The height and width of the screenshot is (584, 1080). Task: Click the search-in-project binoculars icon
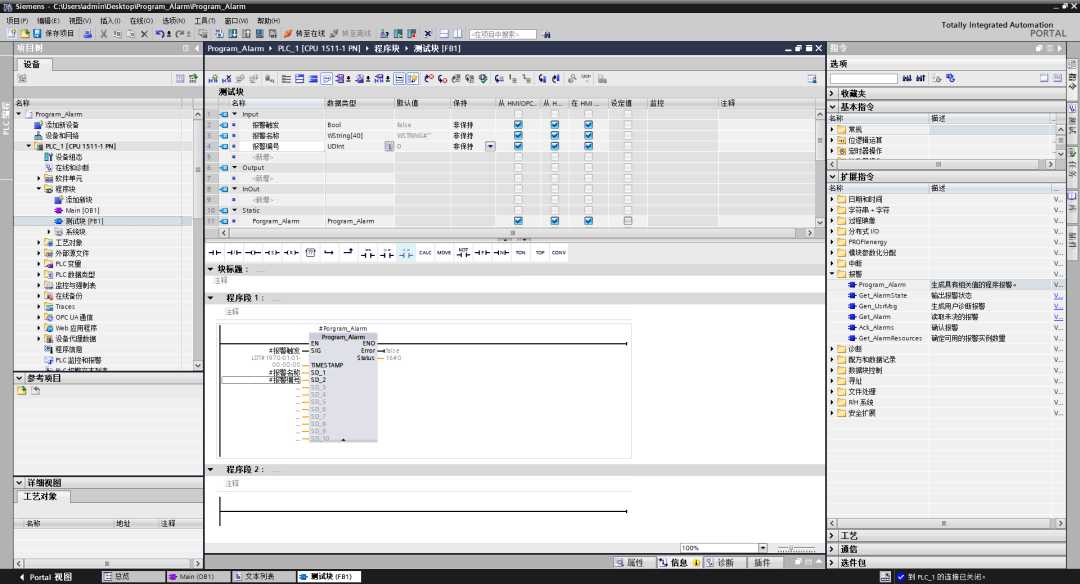coord(546,34)
